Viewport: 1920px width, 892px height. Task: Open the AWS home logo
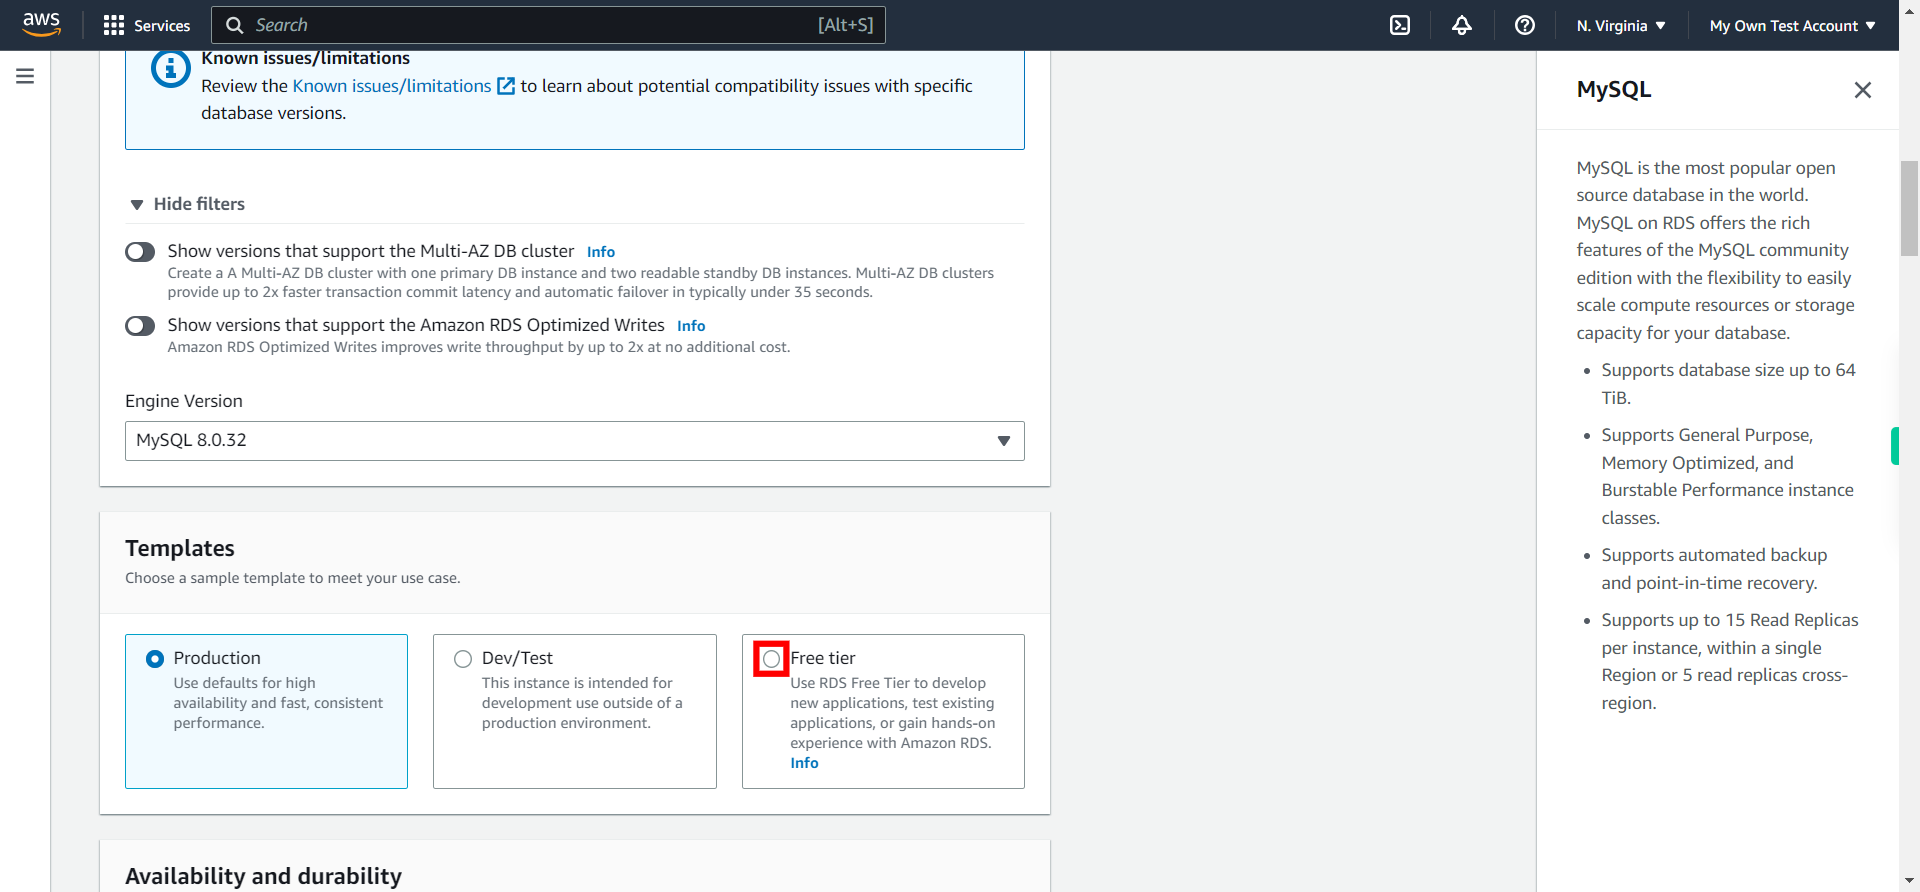41,24
